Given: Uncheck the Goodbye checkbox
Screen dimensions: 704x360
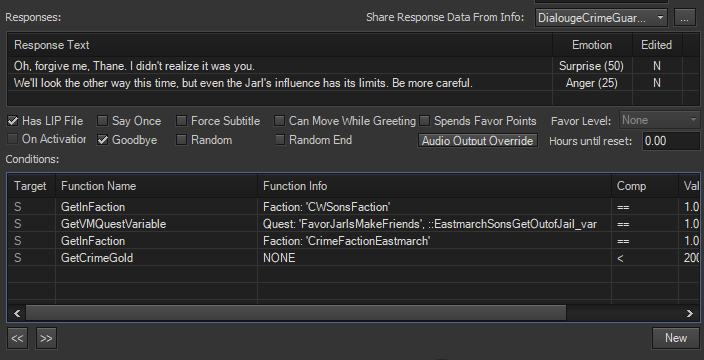Looking at the screenshot, I should coord(103,140).
